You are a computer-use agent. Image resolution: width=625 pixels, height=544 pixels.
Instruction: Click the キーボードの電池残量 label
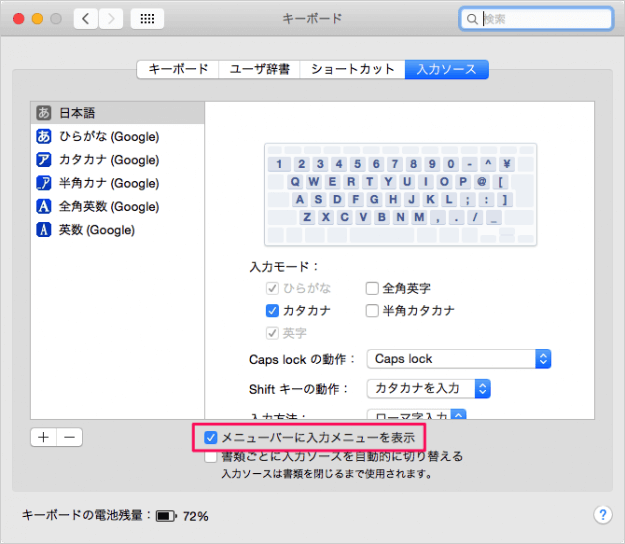point(86,515)
